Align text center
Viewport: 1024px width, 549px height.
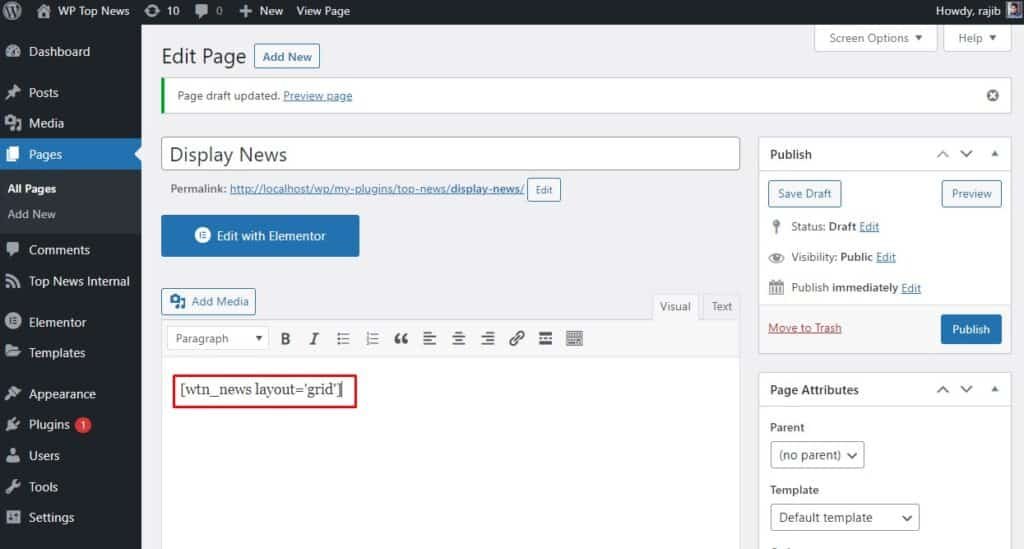[x=458, y=339]
